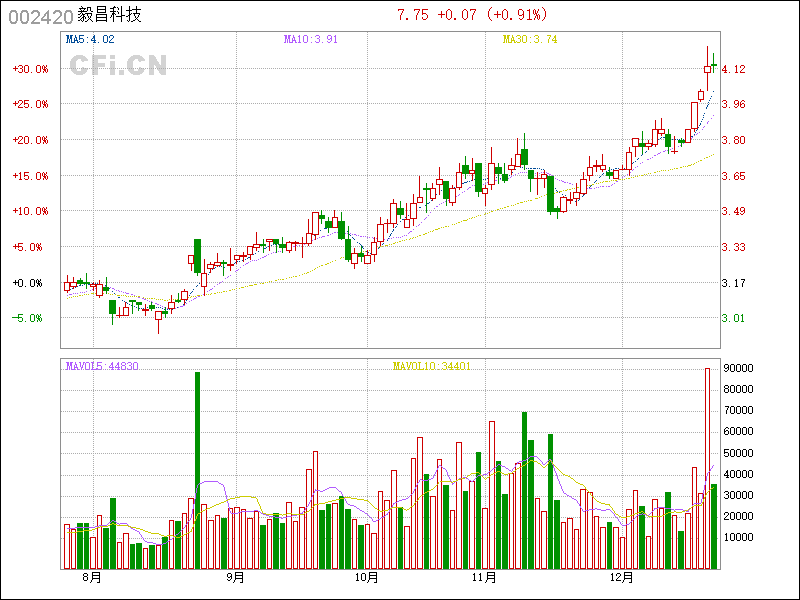The image size is (800, 600).
Task: Click the stock code 002420
Action: pyautogui.click(x=38, y=15)
